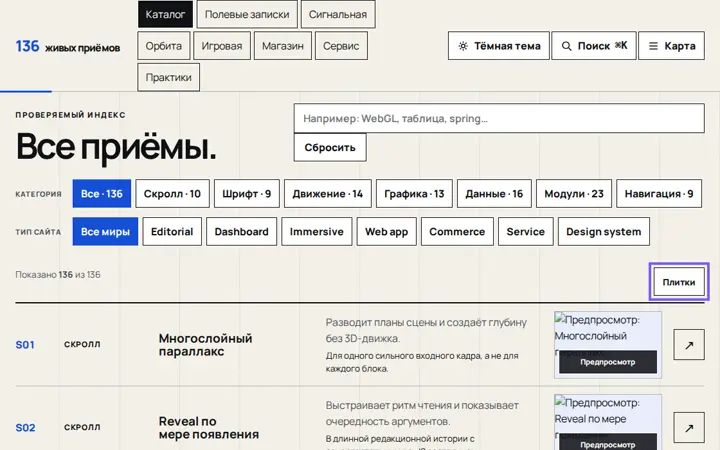Screen dimensions: 720x450
Task: Click the СКРОЛЛ label in S01 row
Action: [82, 344]
